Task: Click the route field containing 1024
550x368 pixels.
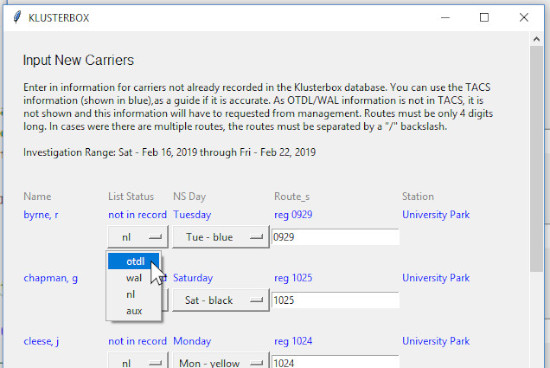Action: click(335, 361)
